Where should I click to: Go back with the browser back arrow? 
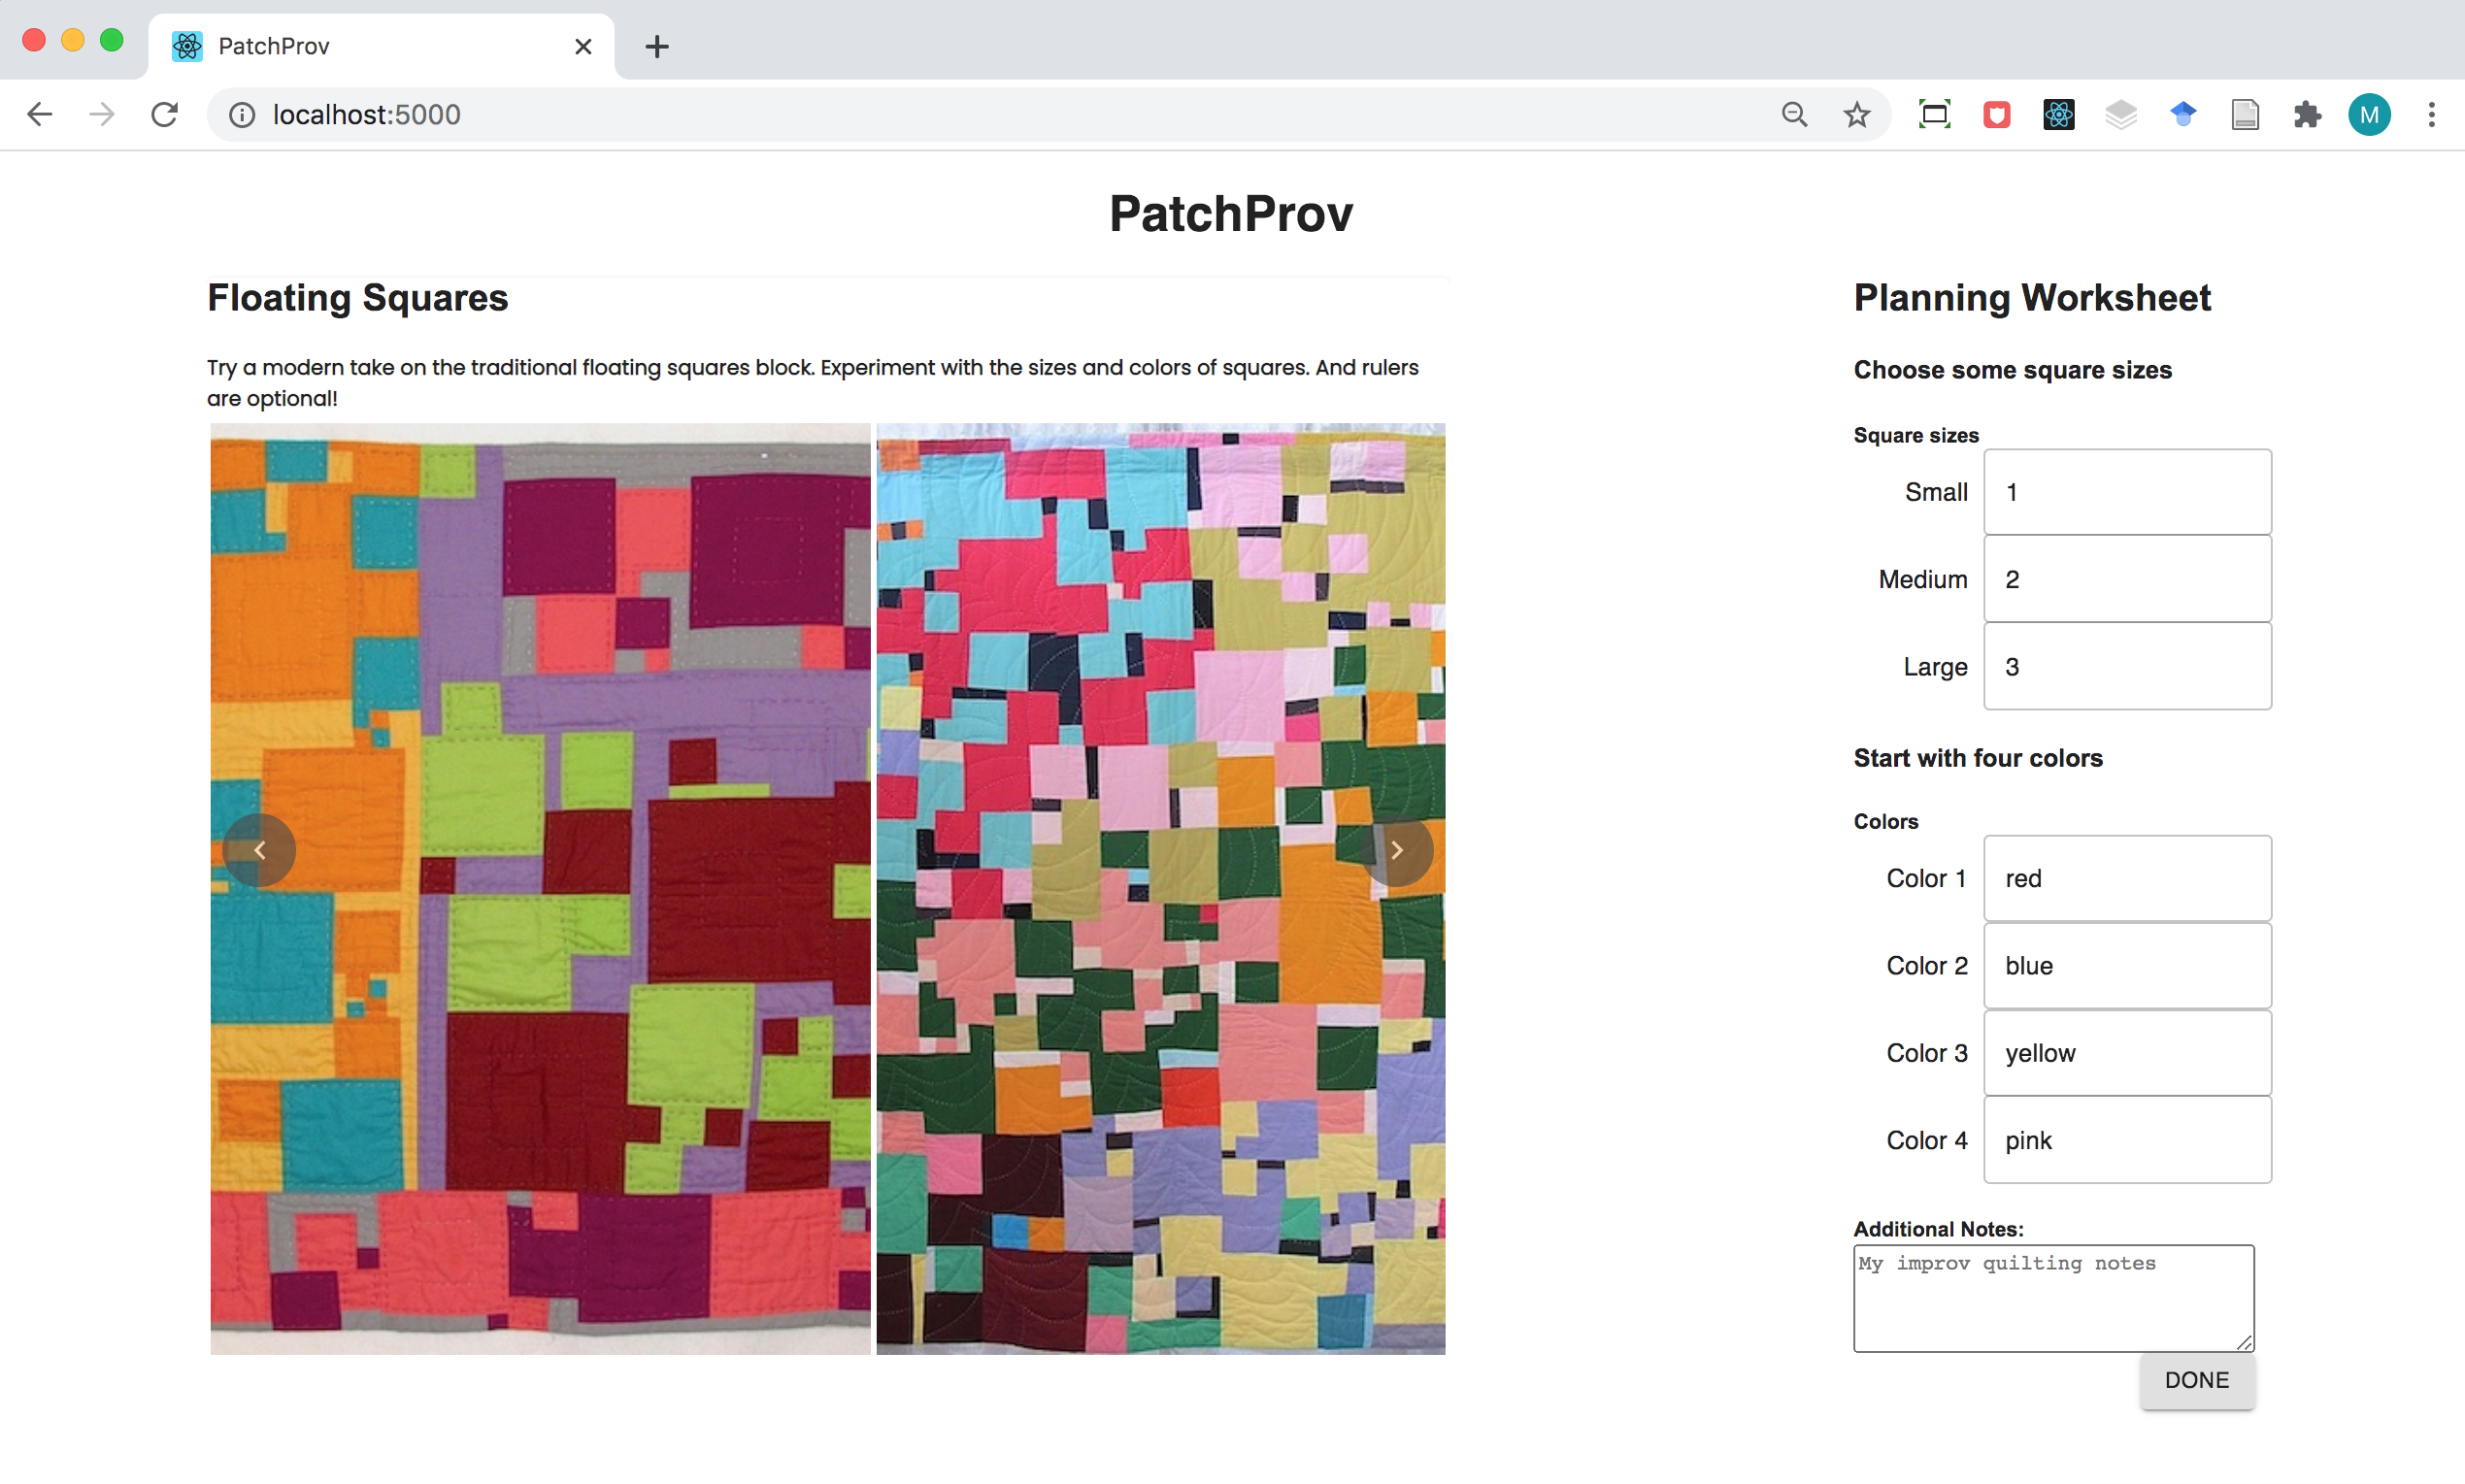click(39, 115)
